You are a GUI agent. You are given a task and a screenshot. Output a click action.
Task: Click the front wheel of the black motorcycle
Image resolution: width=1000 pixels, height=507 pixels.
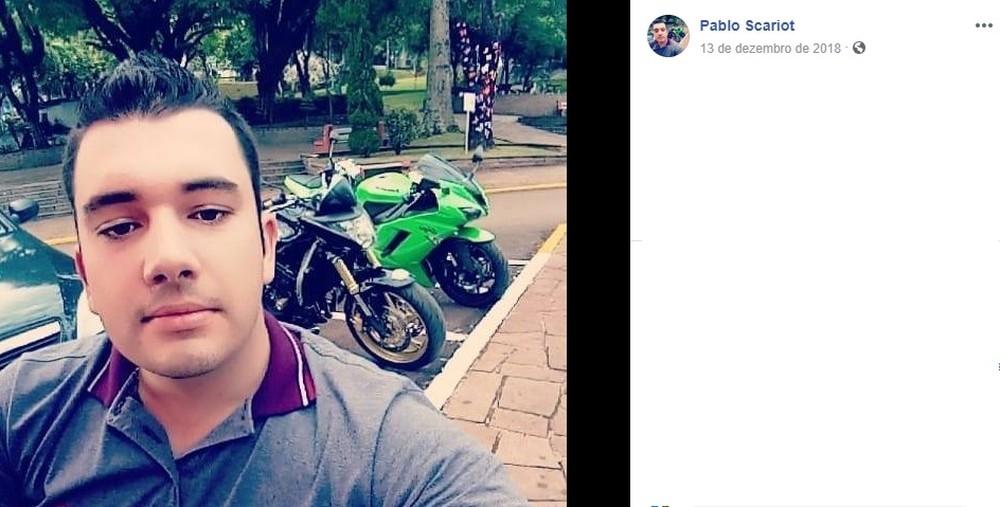(394, 325)
